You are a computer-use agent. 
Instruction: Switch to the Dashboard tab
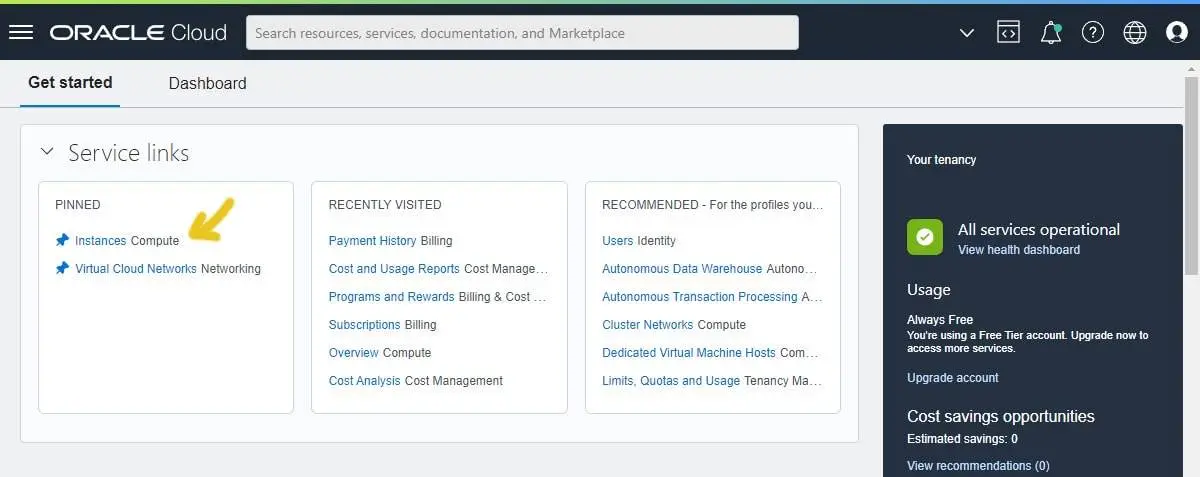207,83
